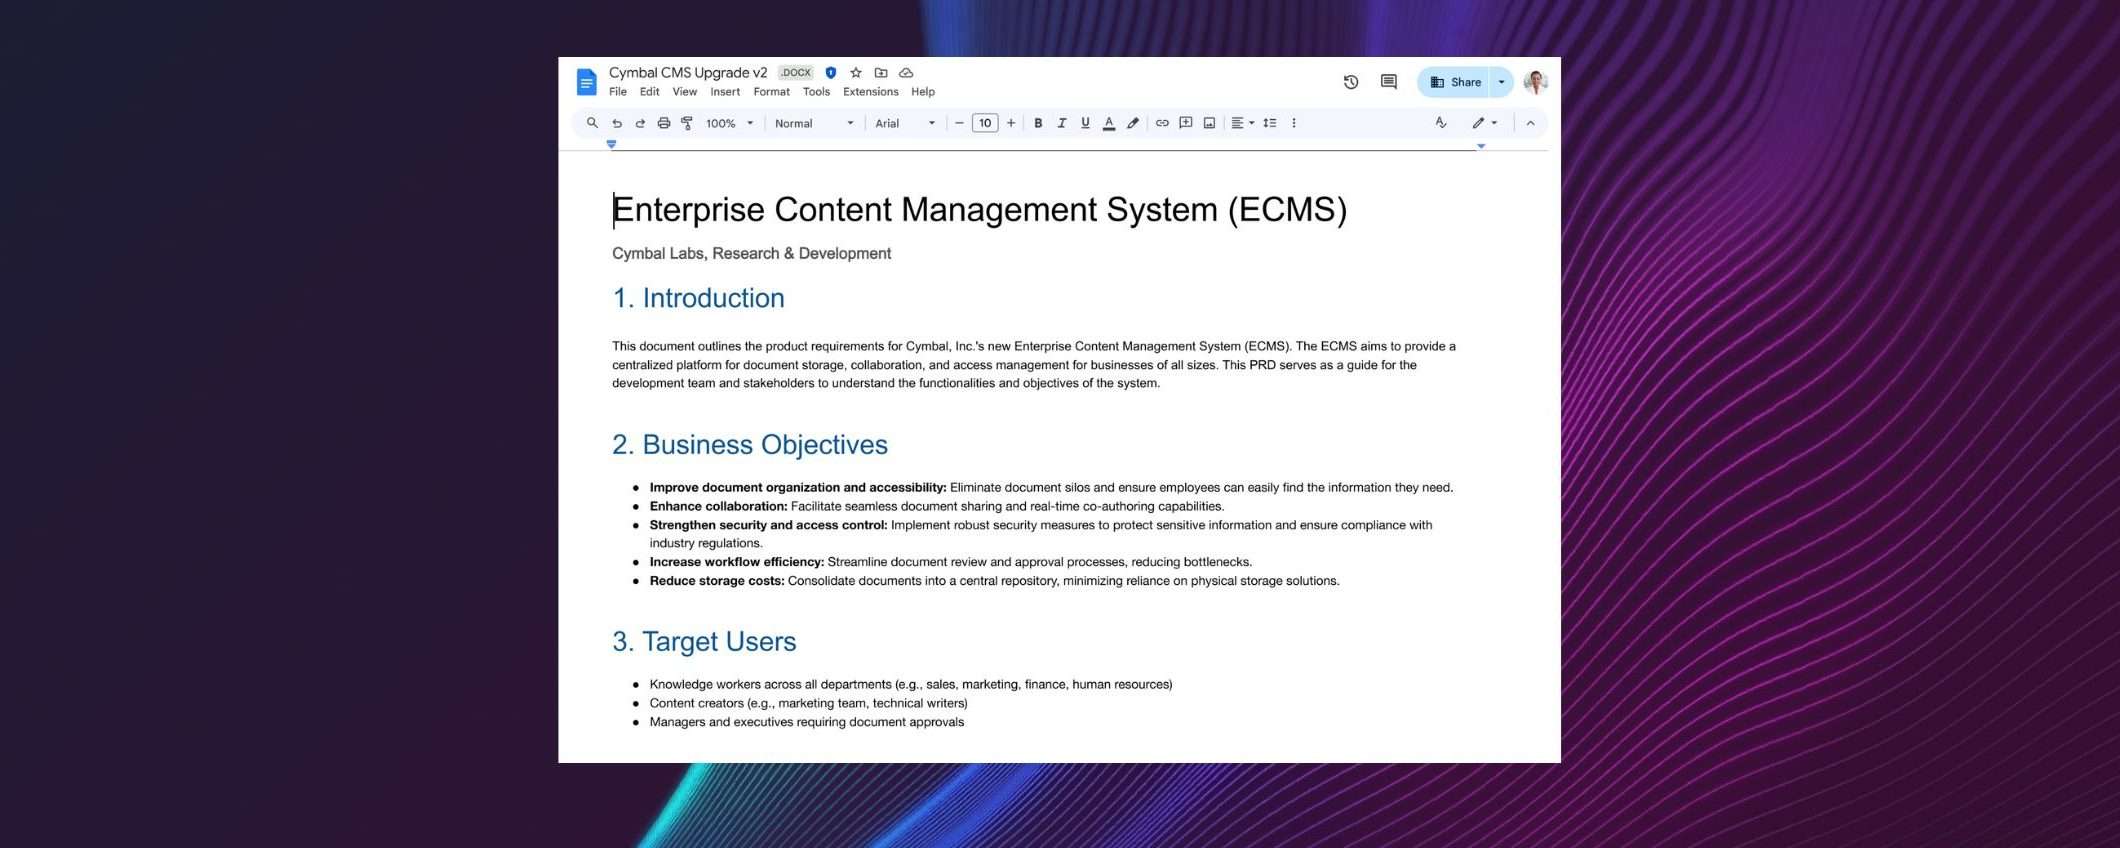Viewport: 2120px width, 848px height.
Task: Open the editing mode pencil dropdown
Action: (x=1485, y=123)
